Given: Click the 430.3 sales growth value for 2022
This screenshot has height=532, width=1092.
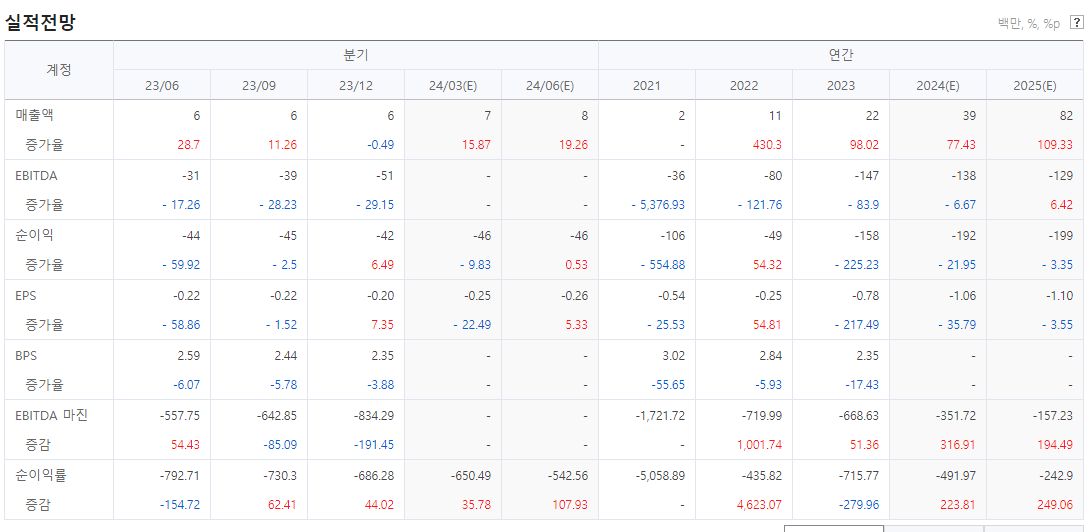Looking at the screenshot, I should 767,146.
